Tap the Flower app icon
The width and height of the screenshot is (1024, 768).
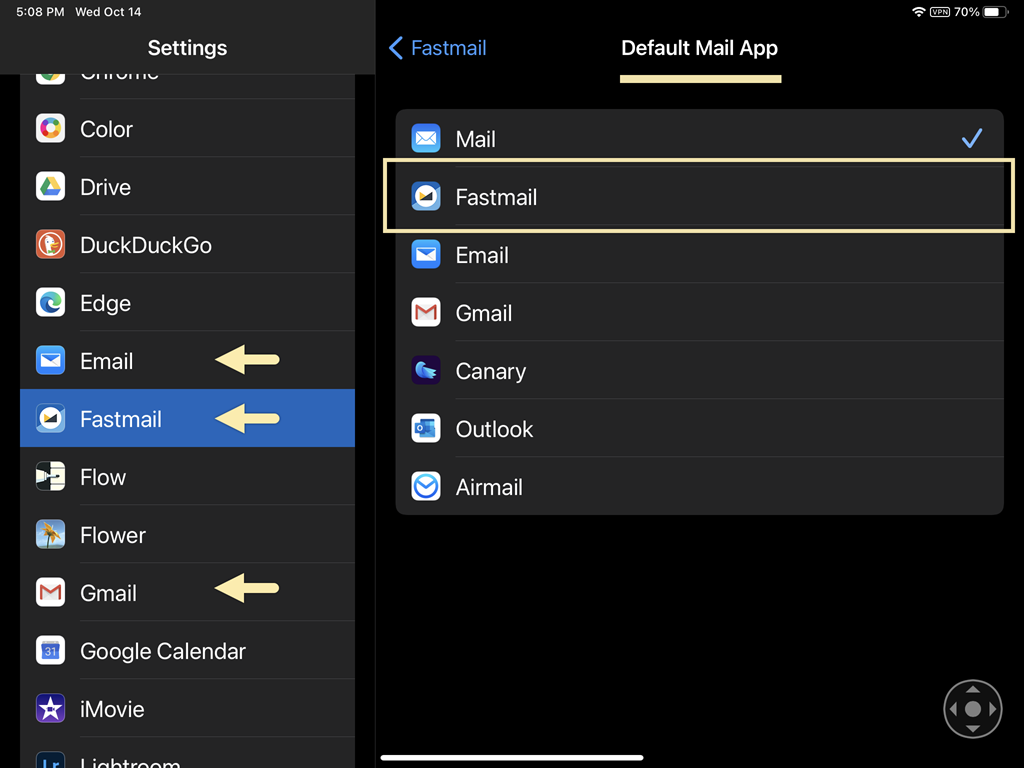pyautogui.click(x=50, y=535)
